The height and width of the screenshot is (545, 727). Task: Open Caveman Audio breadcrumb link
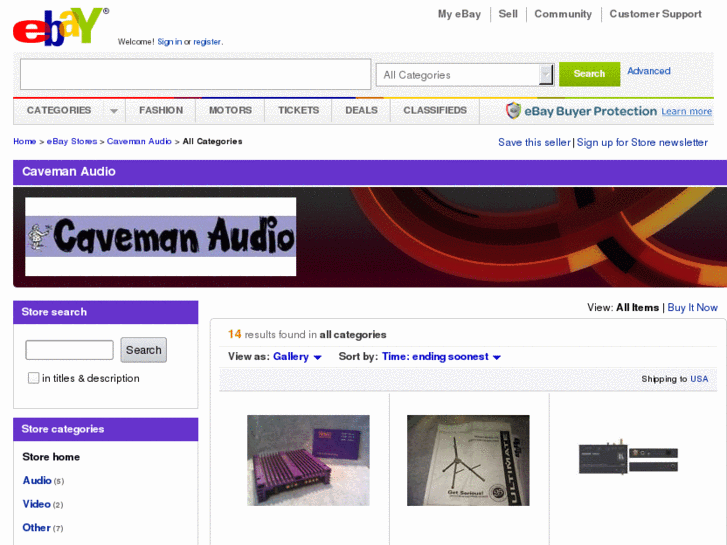coord(139,141)
